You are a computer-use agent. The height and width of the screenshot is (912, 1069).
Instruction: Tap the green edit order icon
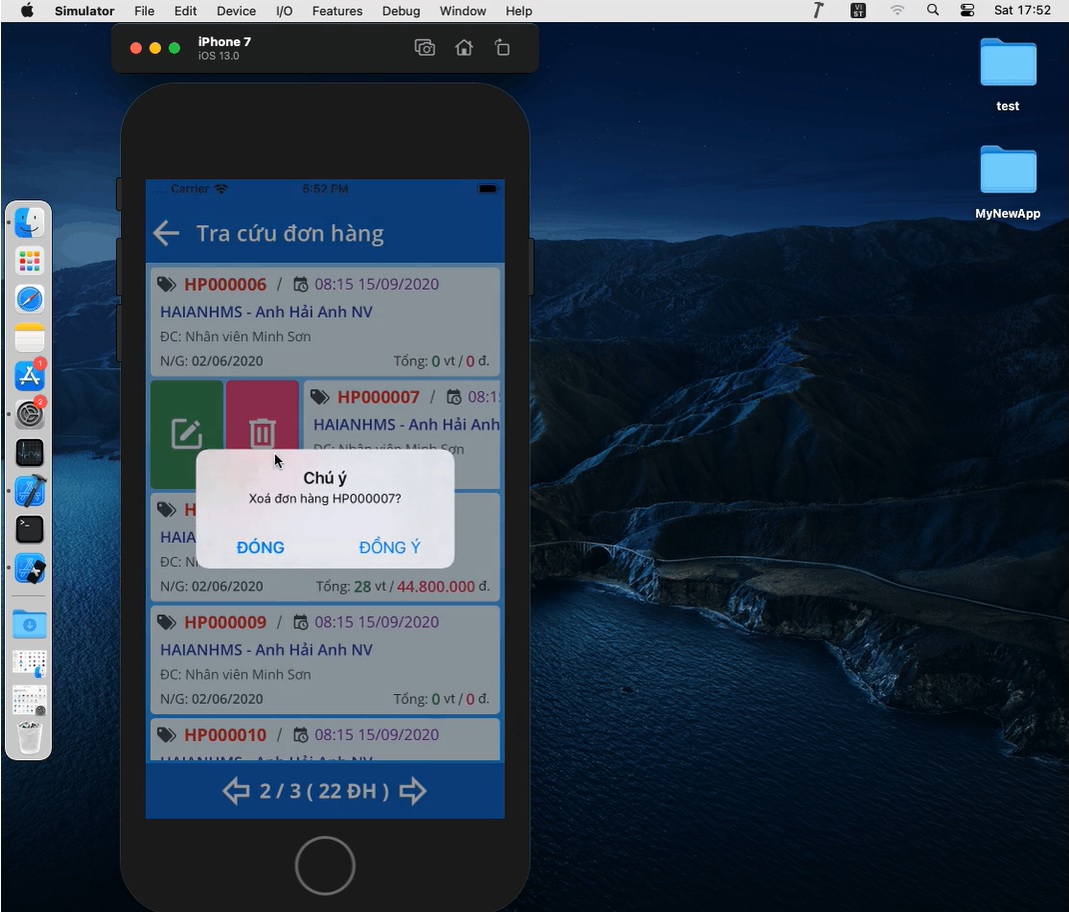coord(187,433)
